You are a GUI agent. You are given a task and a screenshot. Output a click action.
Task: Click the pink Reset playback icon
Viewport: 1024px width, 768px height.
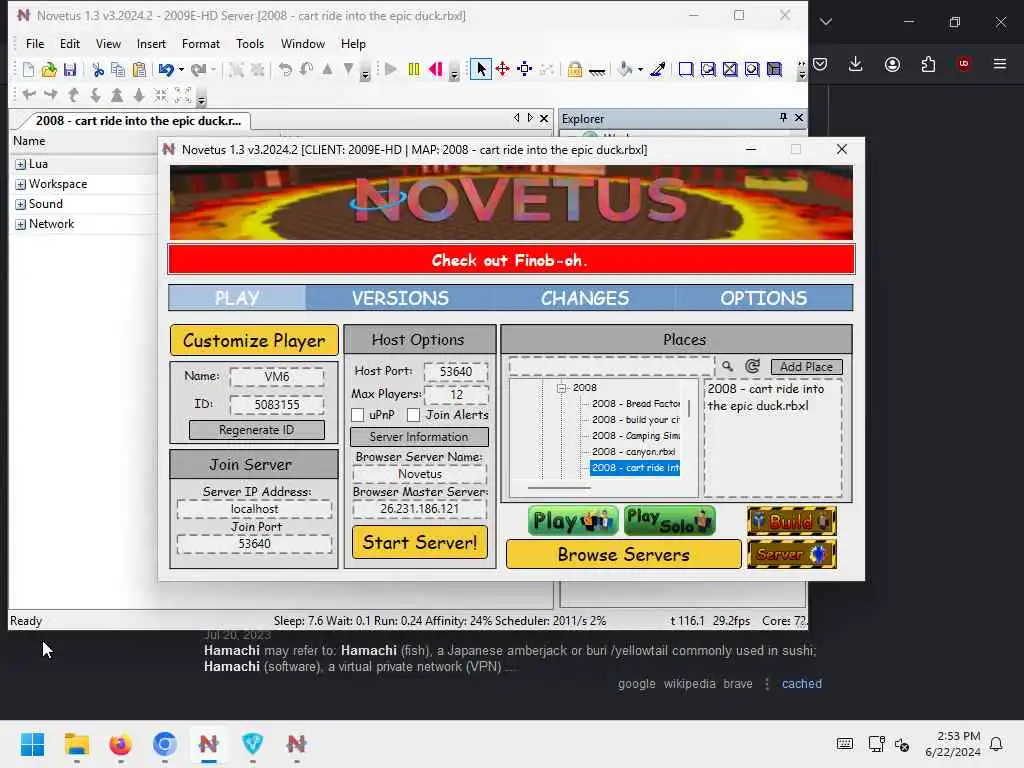(436, 69)
